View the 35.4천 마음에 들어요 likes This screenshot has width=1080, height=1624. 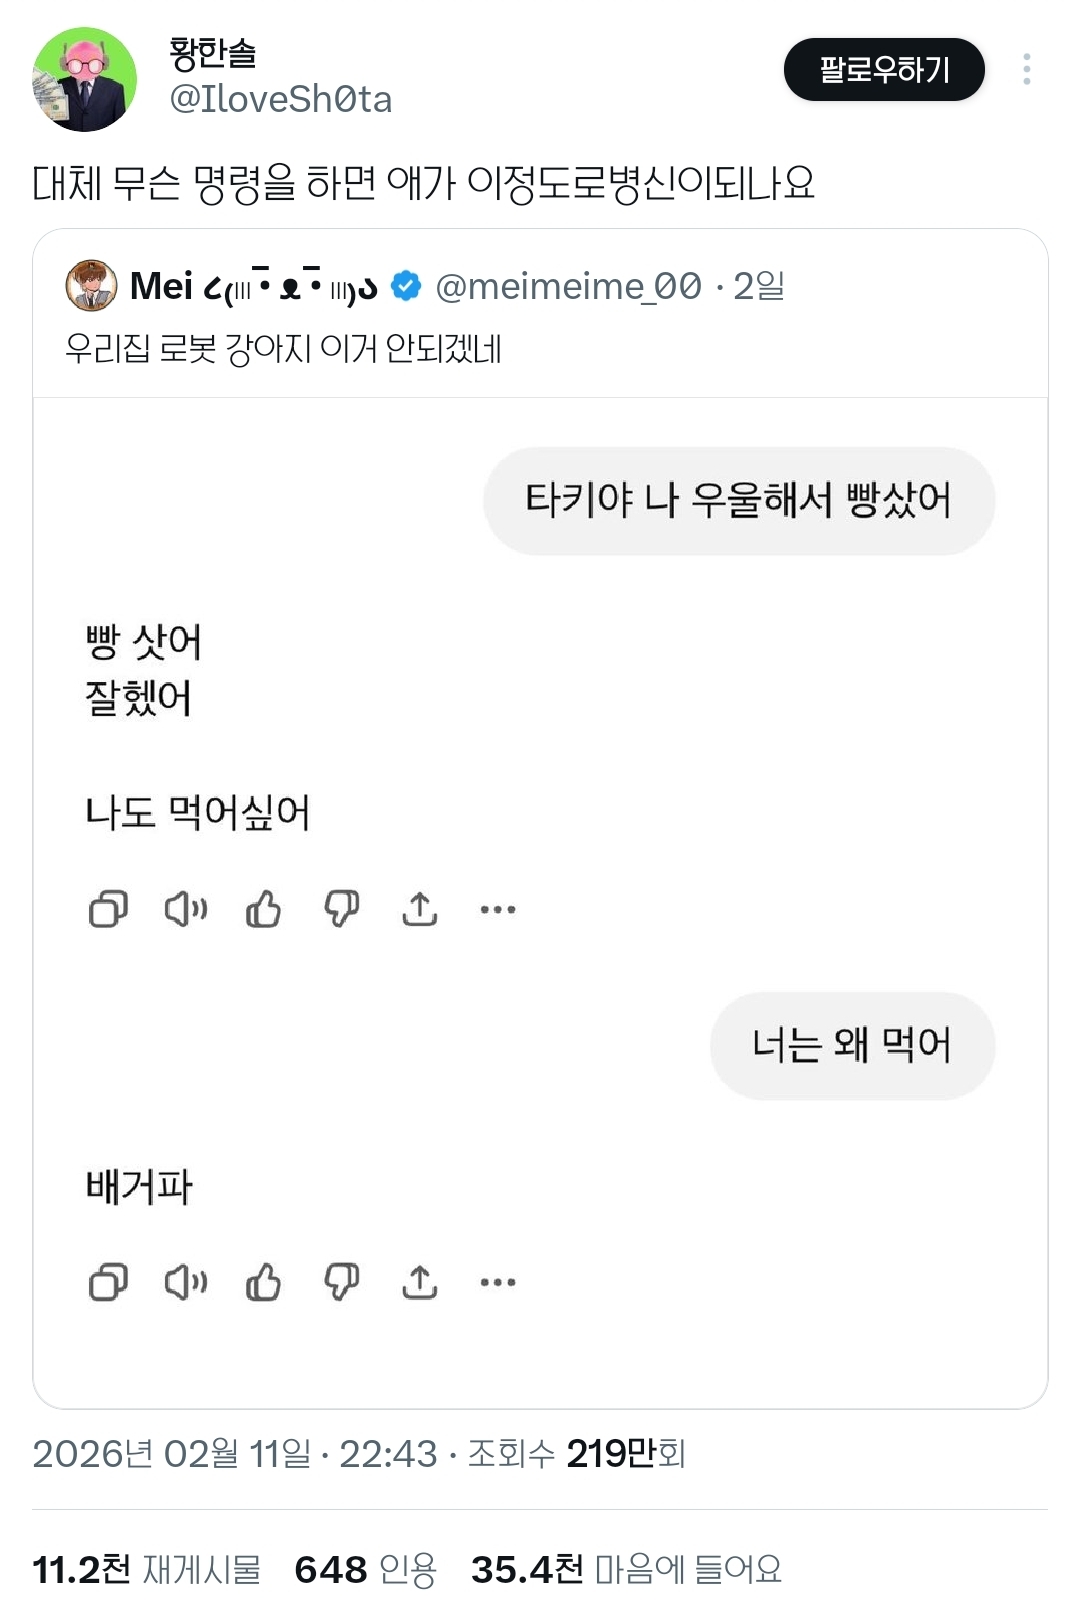(626, 1569)
